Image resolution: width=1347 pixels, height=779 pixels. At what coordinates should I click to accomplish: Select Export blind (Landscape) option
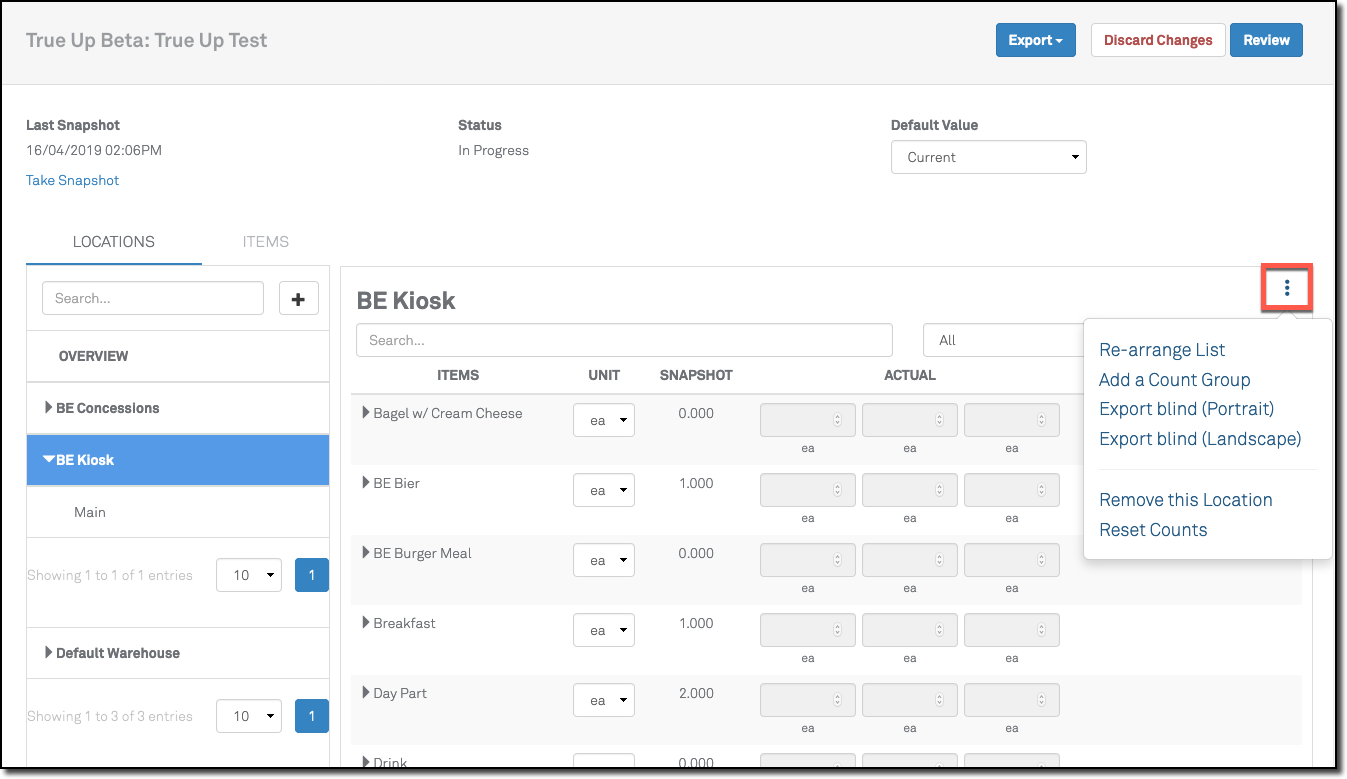coord(1199,439)
